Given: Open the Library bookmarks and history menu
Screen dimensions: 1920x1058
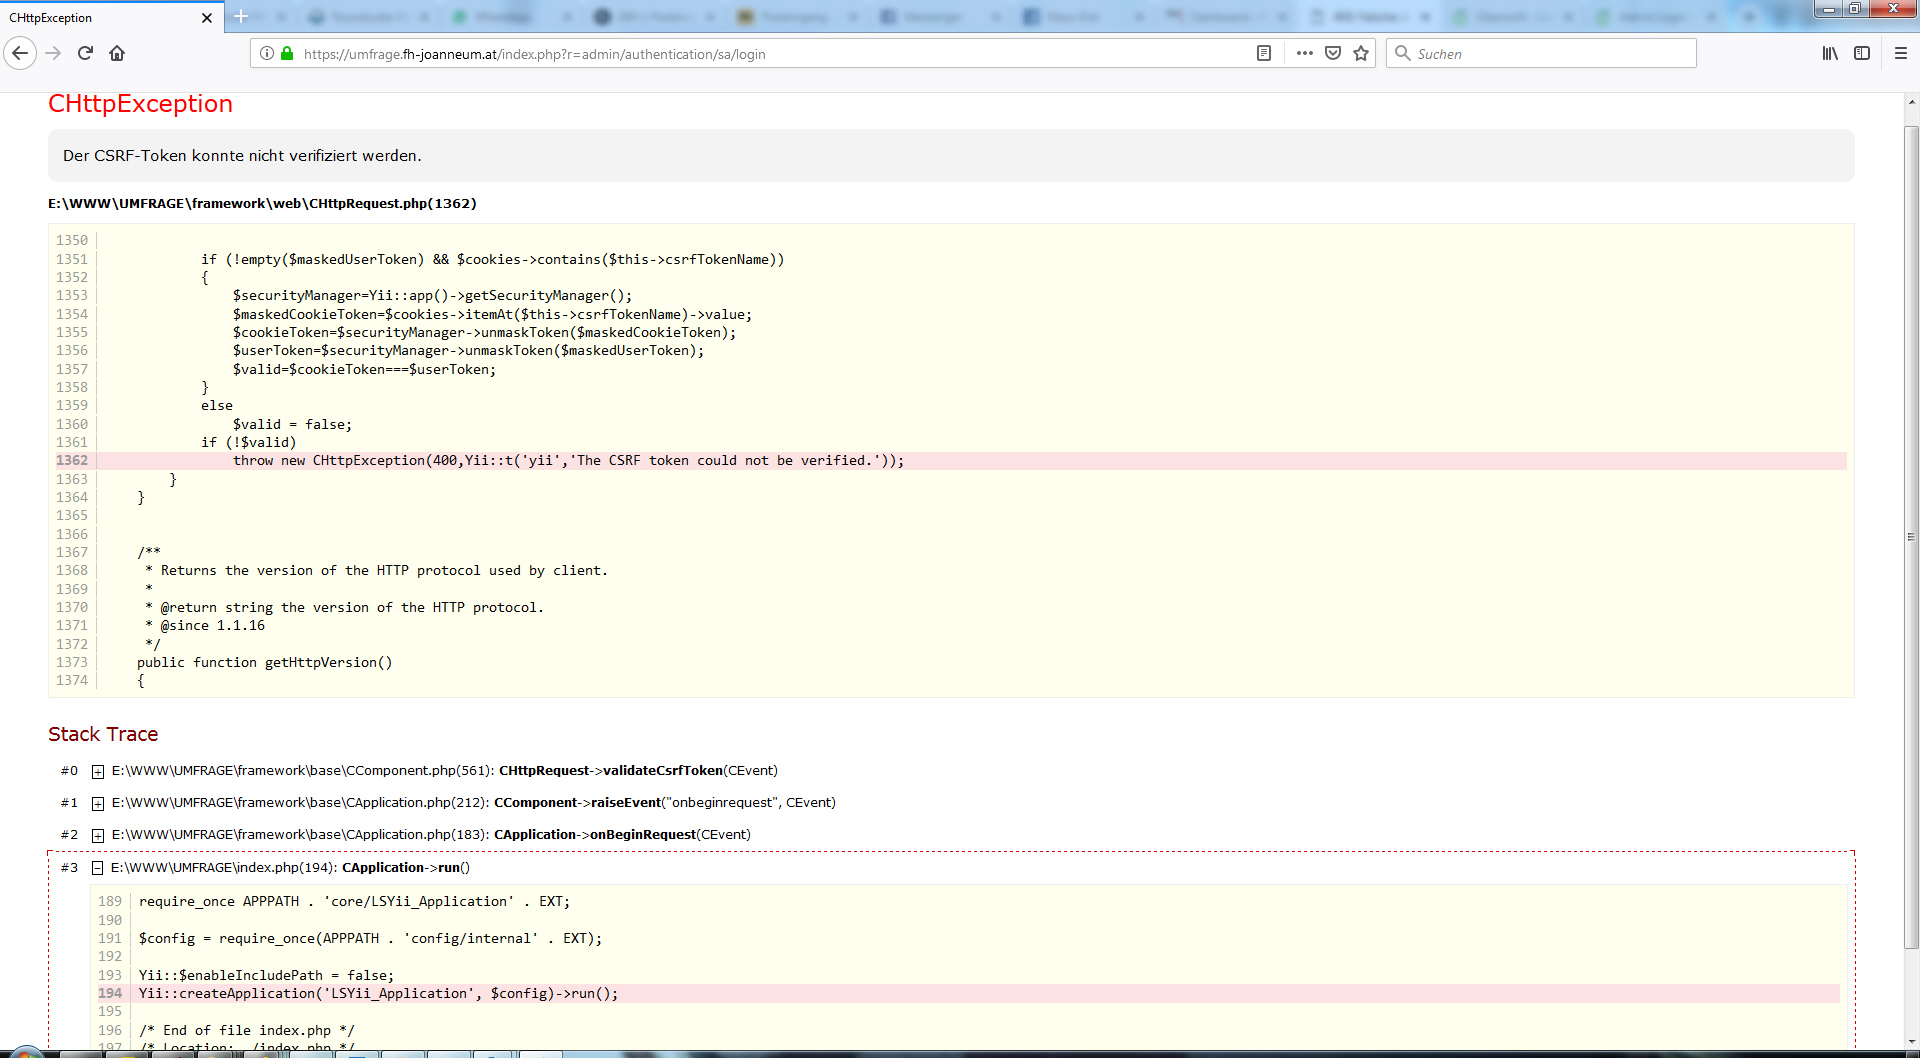Looking at the screenshot, I should coord(1830,54).
